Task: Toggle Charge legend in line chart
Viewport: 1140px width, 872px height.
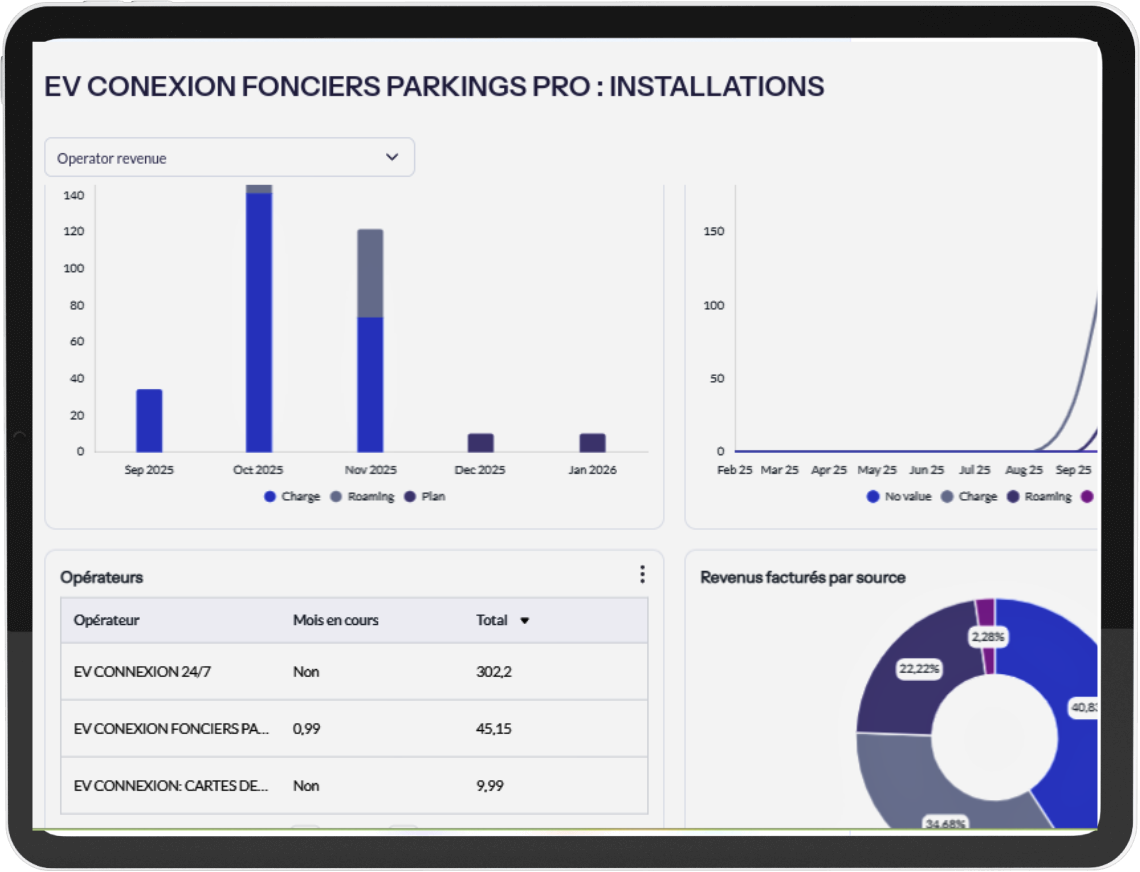Action: pos(969,497)
